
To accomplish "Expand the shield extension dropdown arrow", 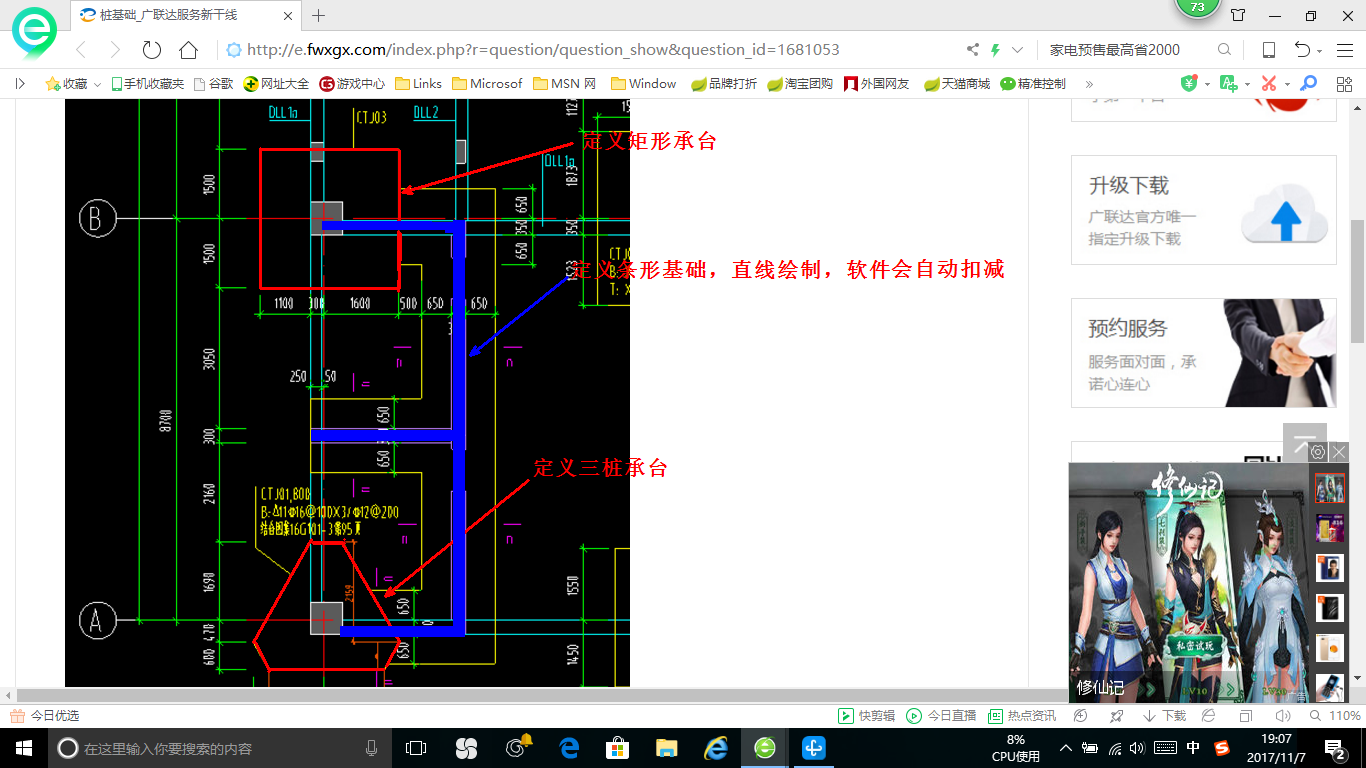I will (1207, 85).
